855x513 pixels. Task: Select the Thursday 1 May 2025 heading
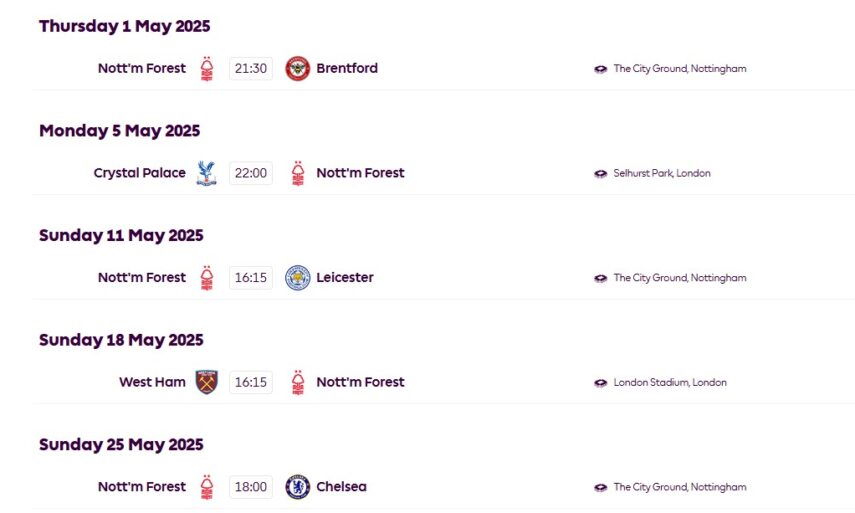[124, 26]
